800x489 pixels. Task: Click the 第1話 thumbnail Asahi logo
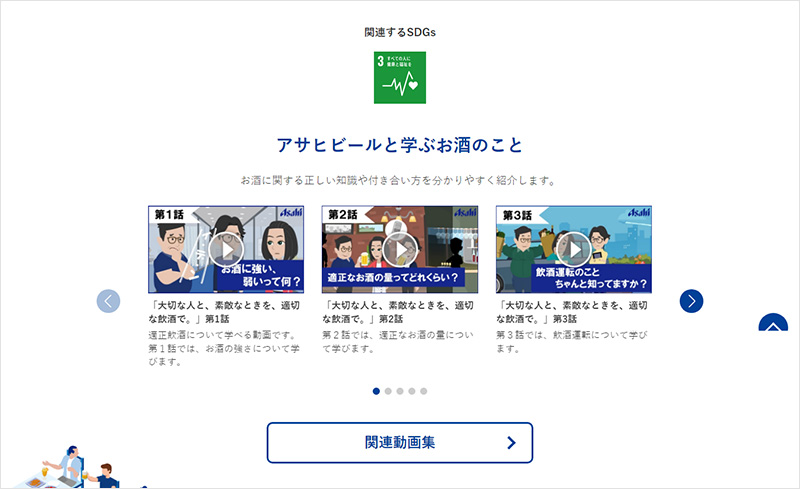[291, 212]
